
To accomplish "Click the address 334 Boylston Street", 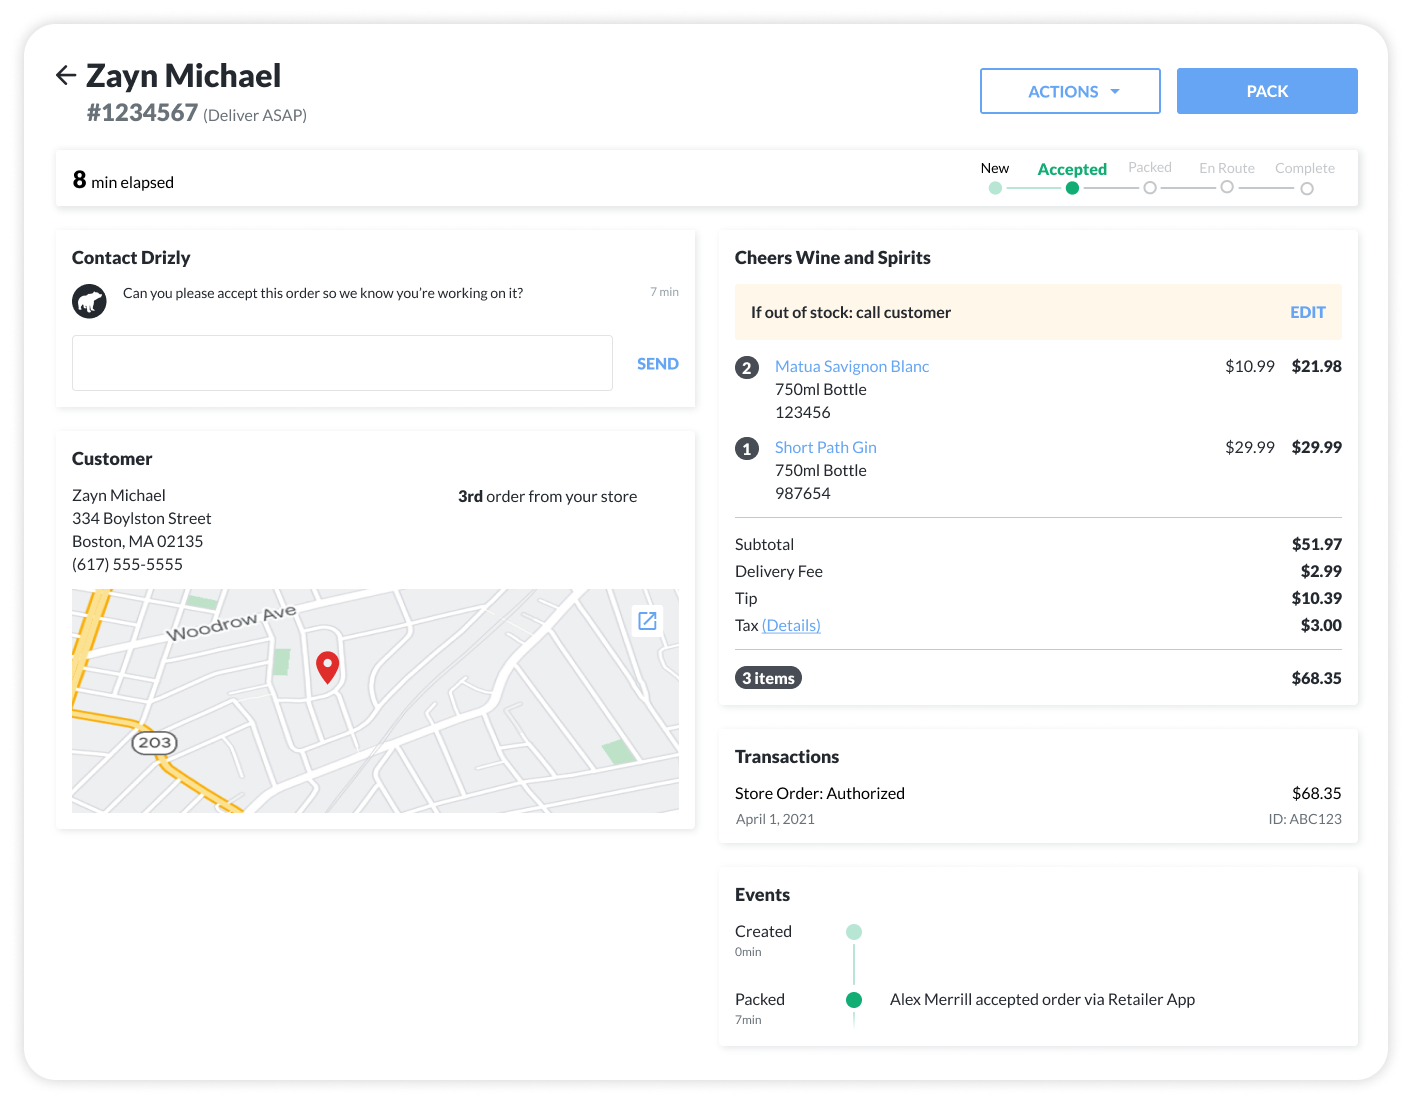I will (142, 518).
